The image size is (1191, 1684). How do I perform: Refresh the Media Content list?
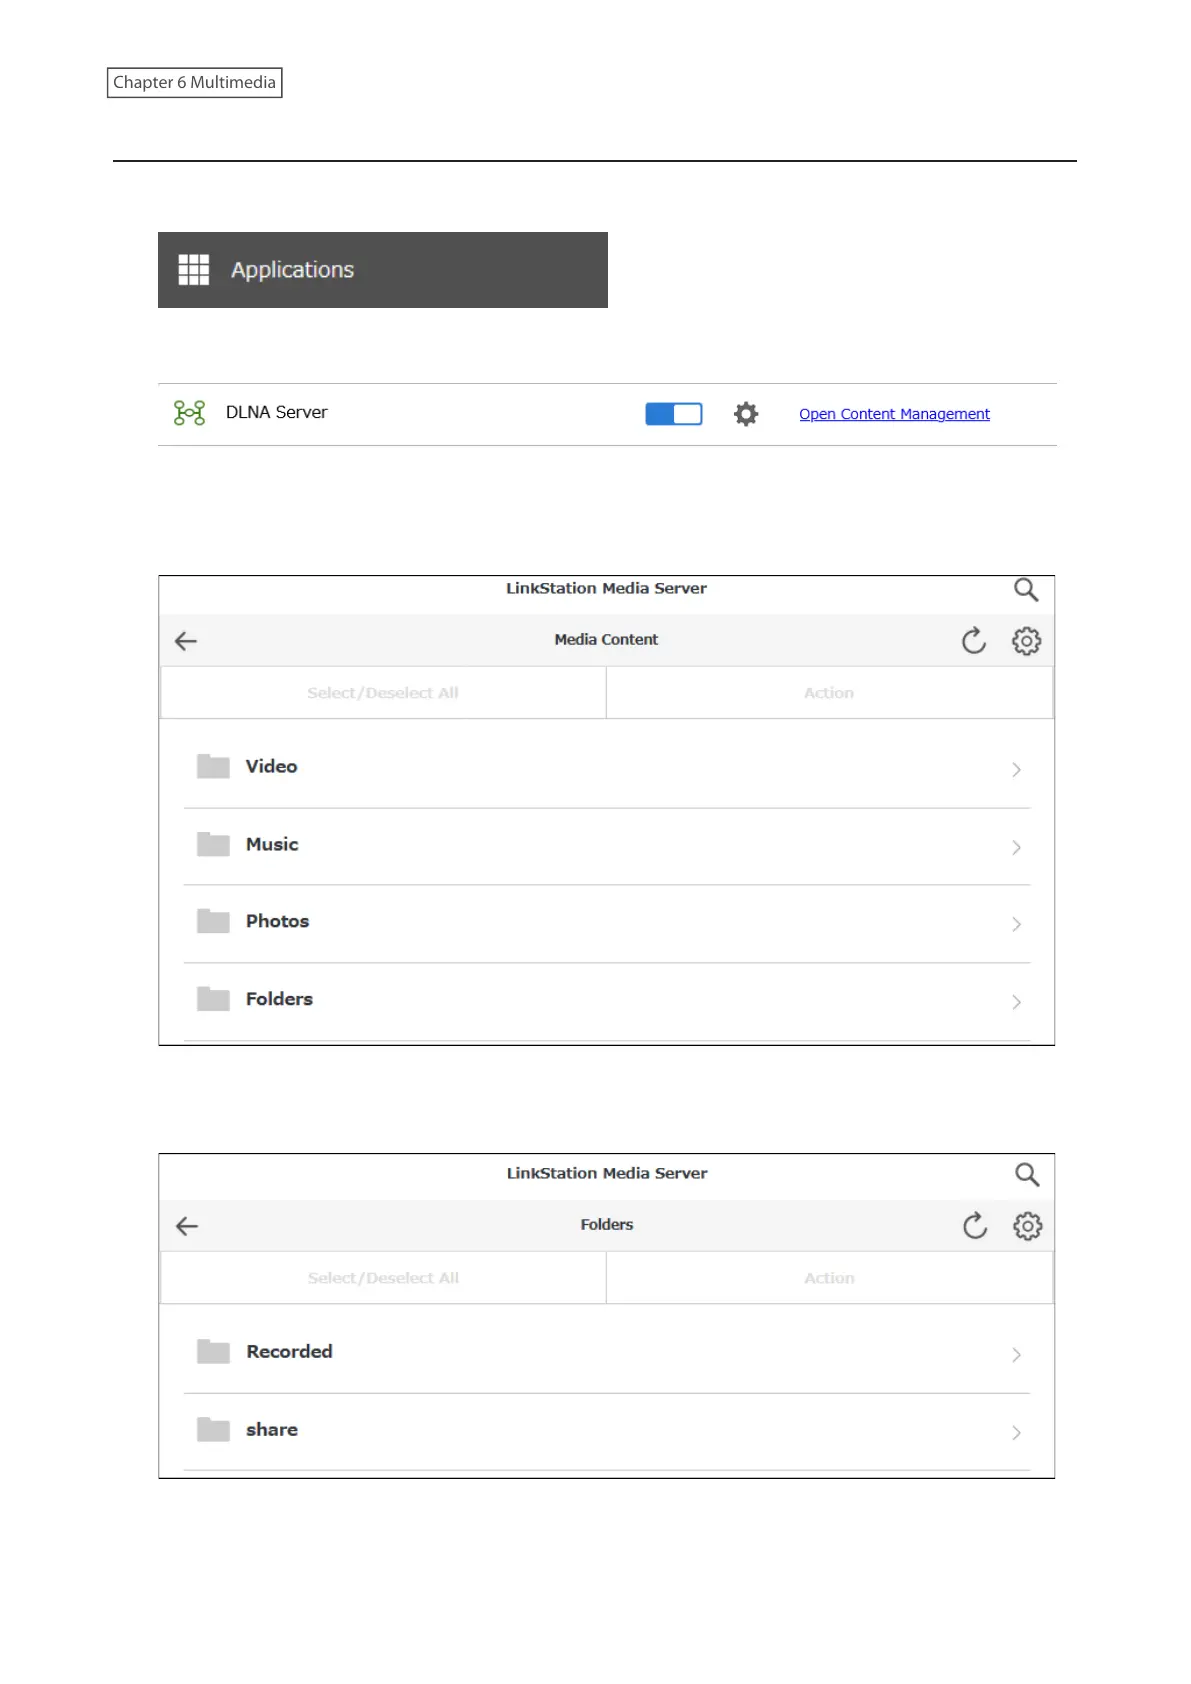(974, 641)
